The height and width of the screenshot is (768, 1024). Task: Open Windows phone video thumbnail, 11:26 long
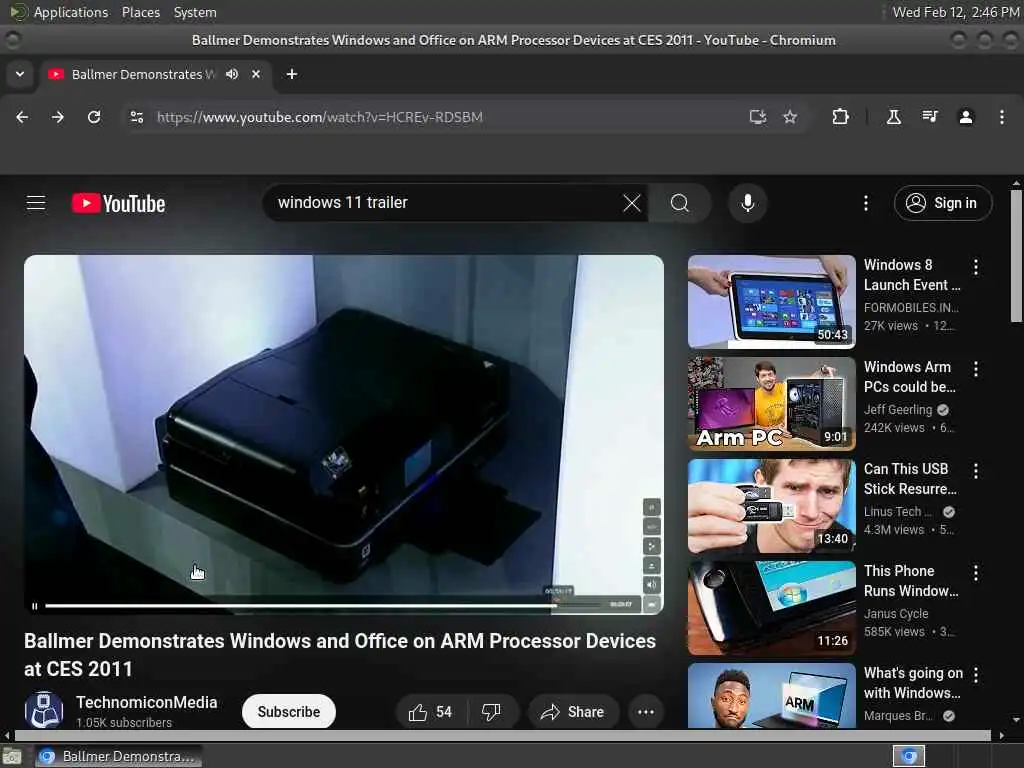click(x=771, y=607)
